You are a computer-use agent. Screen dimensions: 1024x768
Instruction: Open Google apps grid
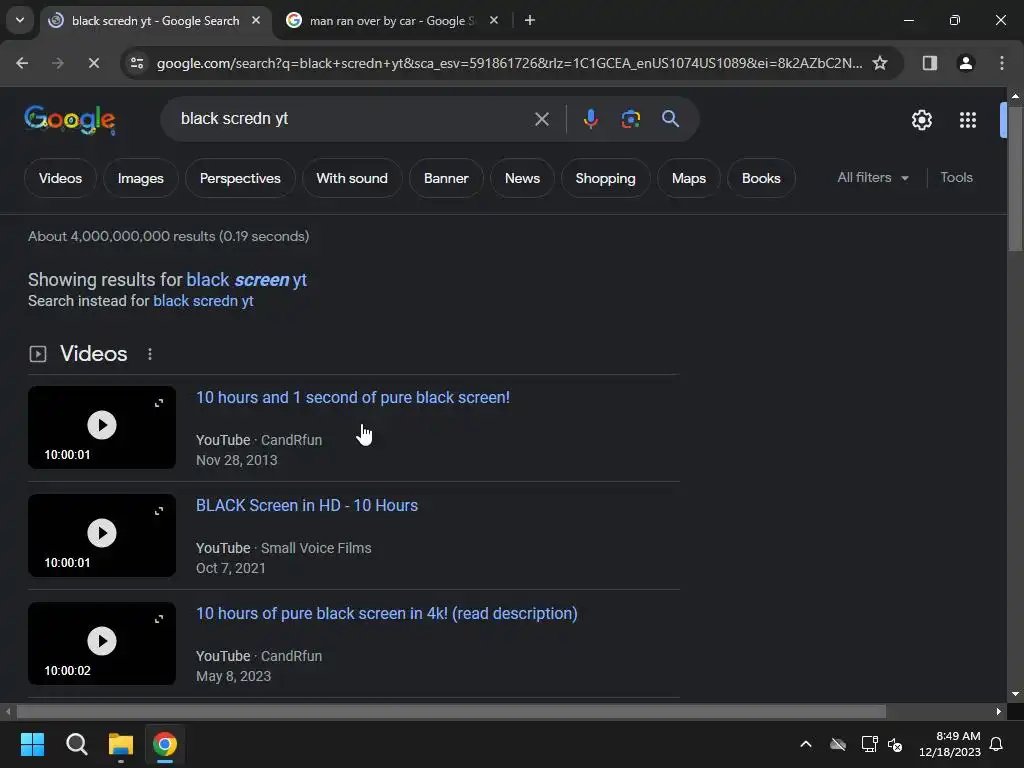[967, 120]
